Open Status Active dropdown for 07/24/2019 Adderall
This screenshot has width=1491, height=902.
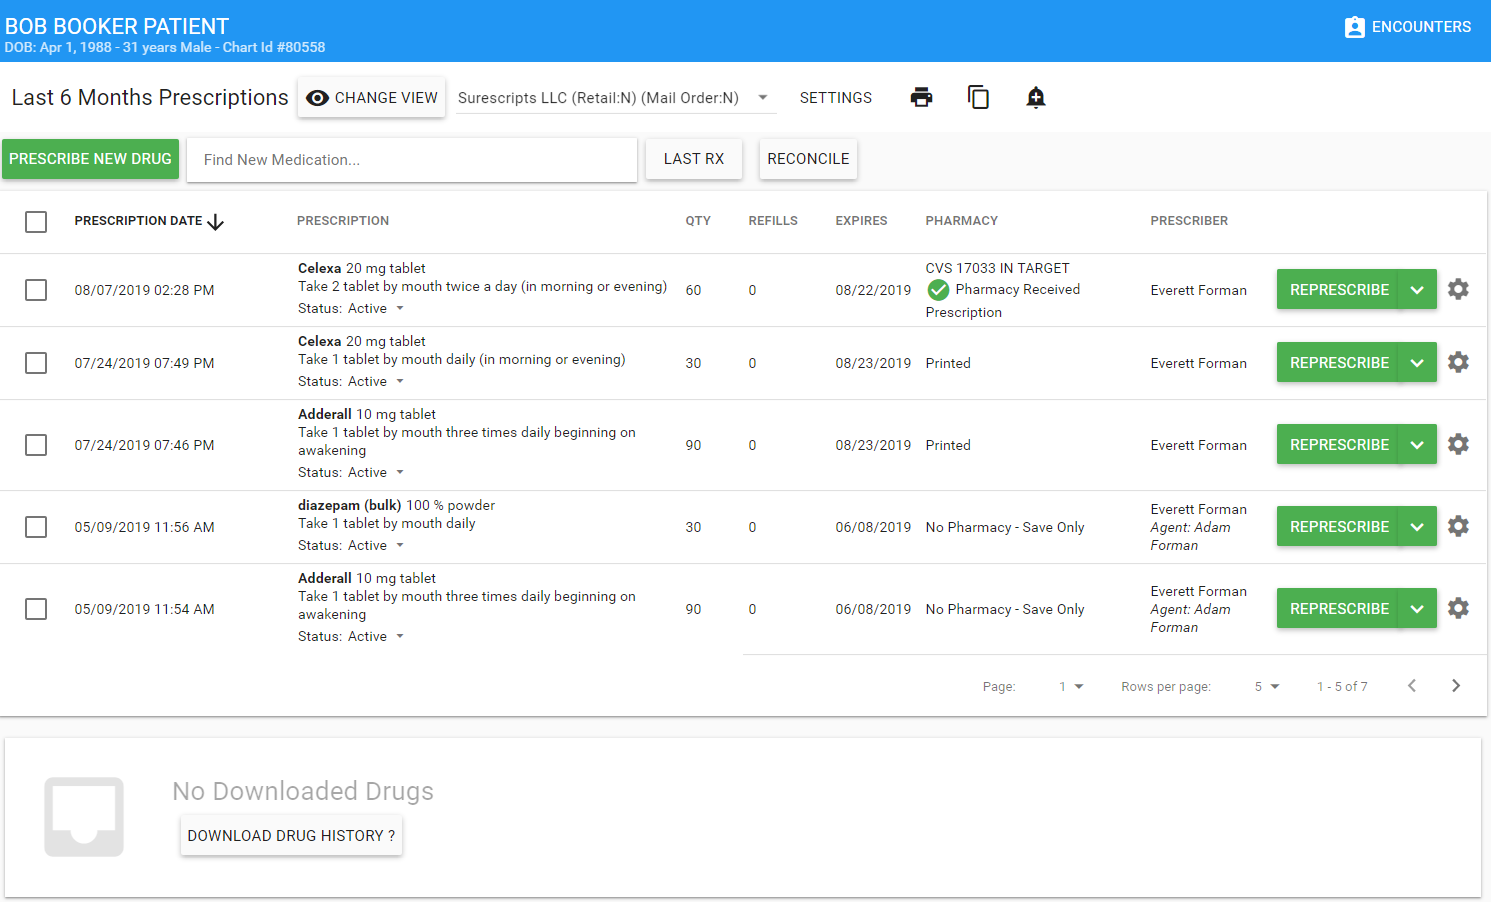click(x=376, y=473)
